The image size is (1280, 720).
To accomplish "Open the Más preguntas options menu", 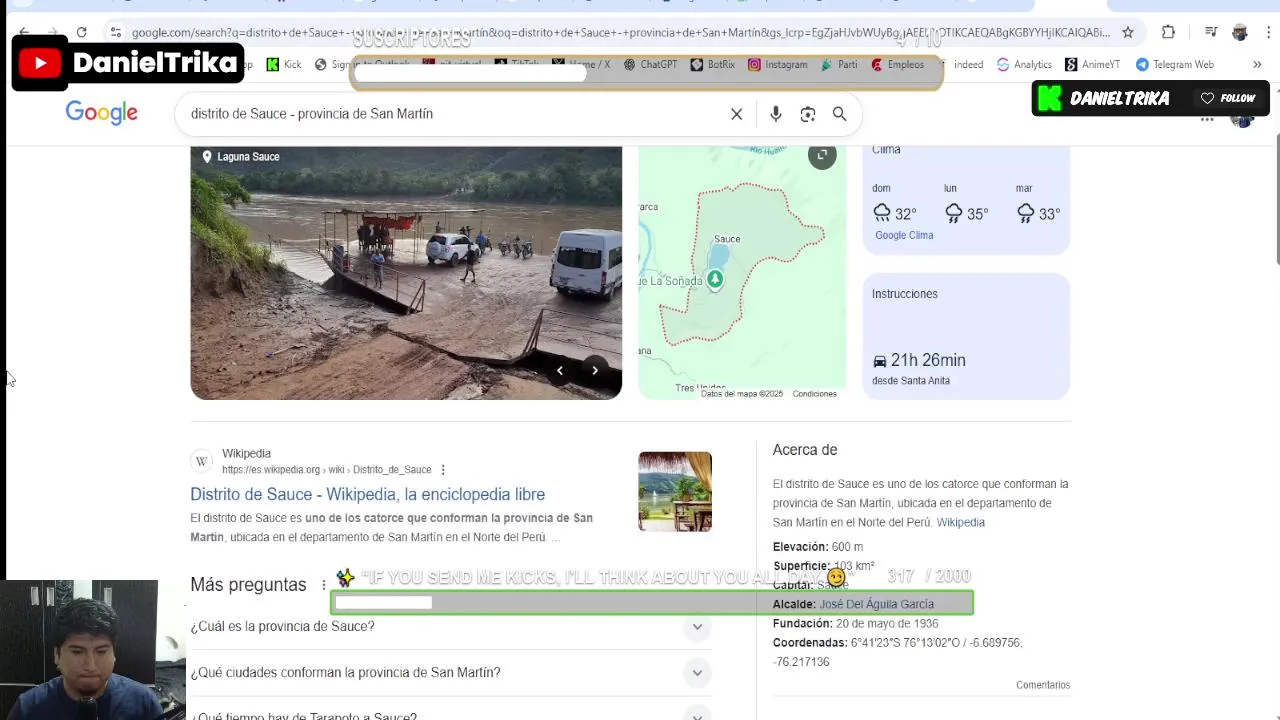I will click(x=323, y=585).
